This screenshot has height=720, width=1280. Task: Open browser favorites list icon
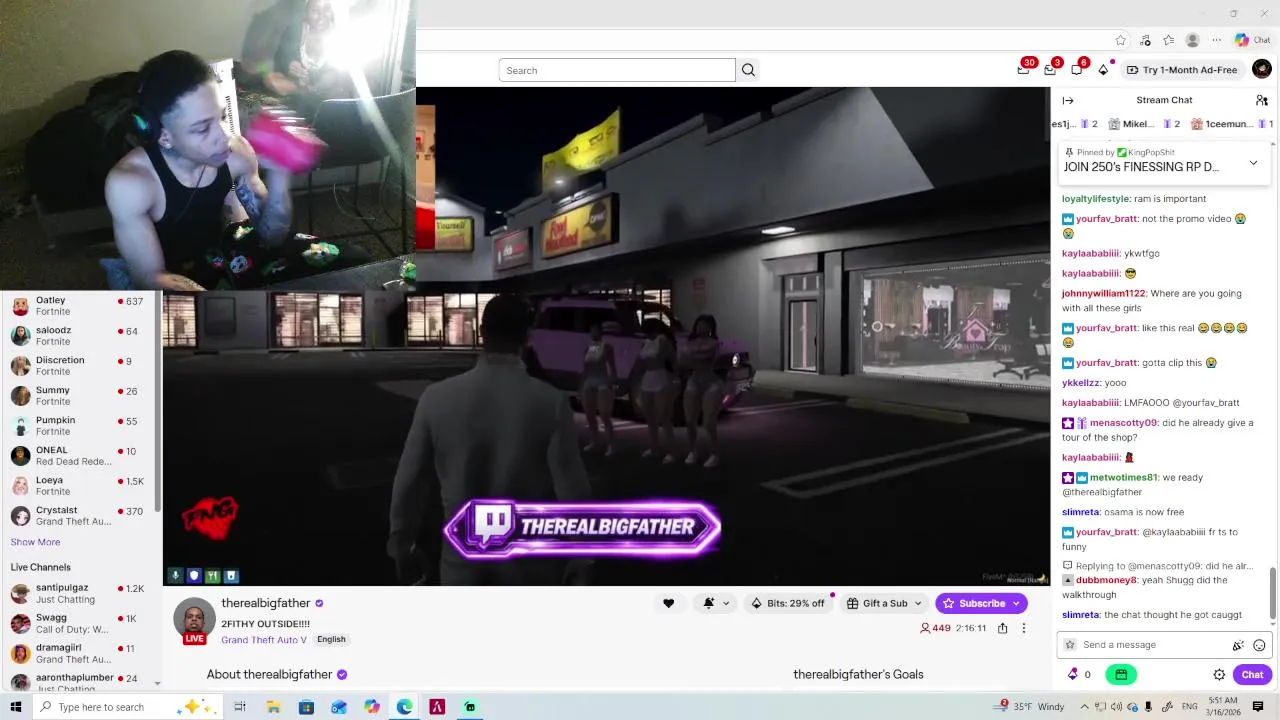pyautogui.click(x=1168, y=40)
